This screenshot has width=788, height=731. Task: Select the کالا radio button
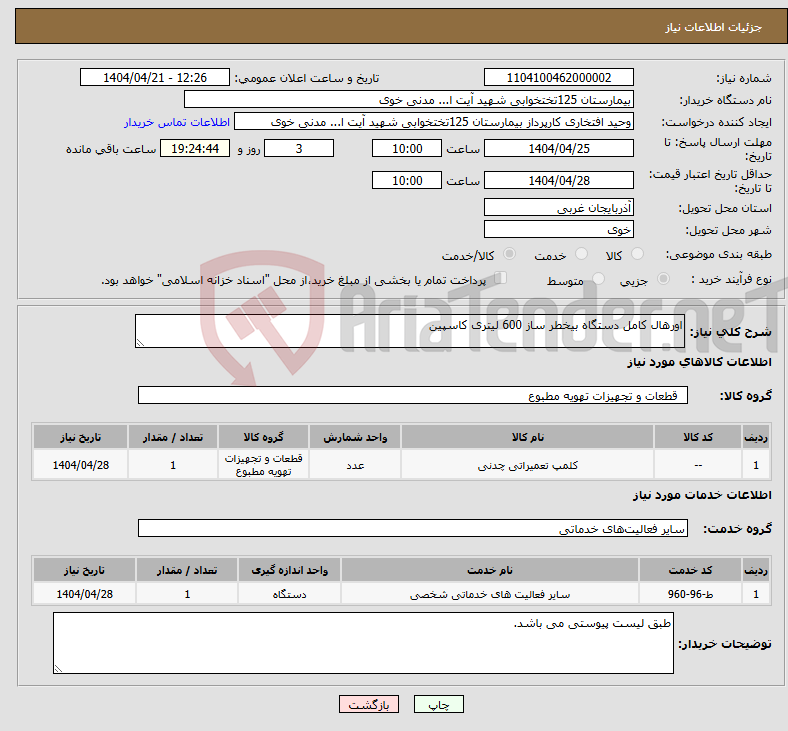point(637,254)
